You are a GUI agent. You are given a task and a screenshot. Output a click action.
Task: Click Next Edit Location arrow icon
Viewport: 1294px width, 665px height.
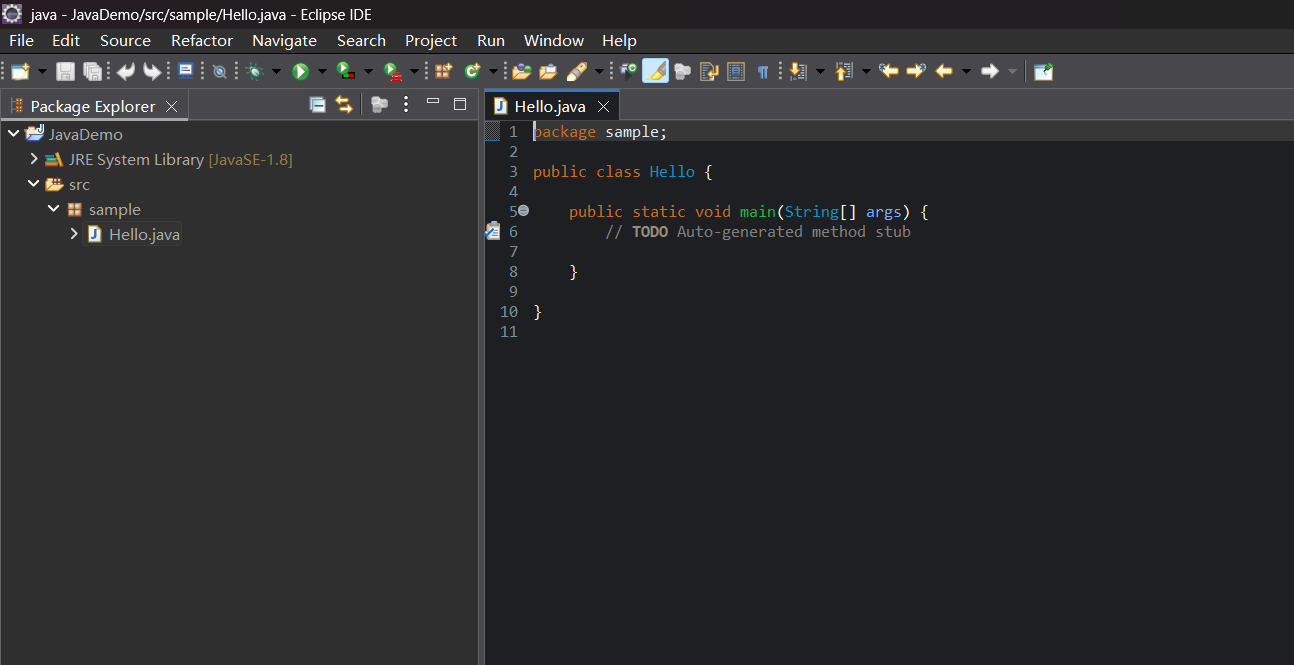916,71
